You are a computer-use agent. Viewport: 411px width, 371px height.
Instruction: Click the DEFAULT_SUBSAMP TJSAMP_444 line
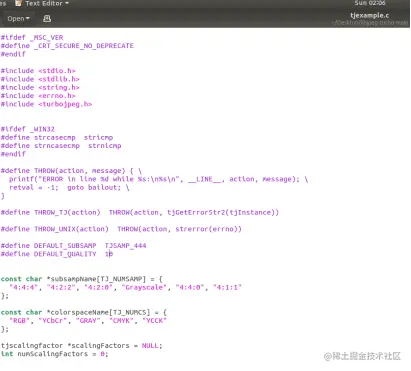coord(73,246)
